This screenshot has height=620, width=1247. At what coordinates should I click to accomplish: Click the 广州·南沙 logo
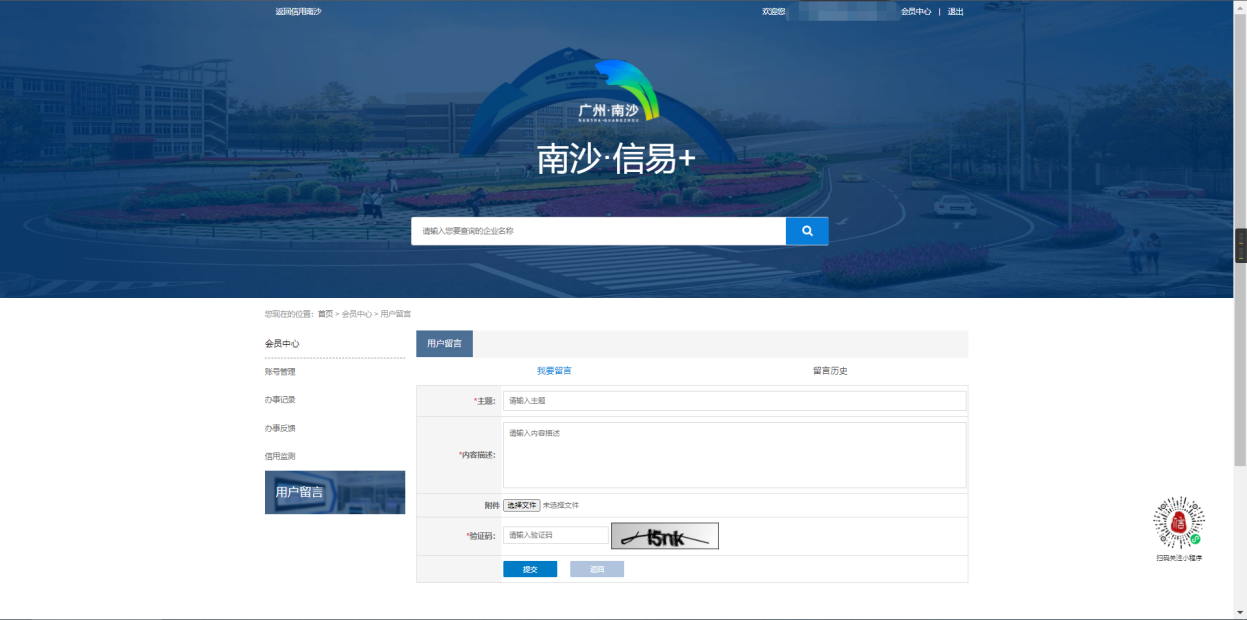(619, 93)
